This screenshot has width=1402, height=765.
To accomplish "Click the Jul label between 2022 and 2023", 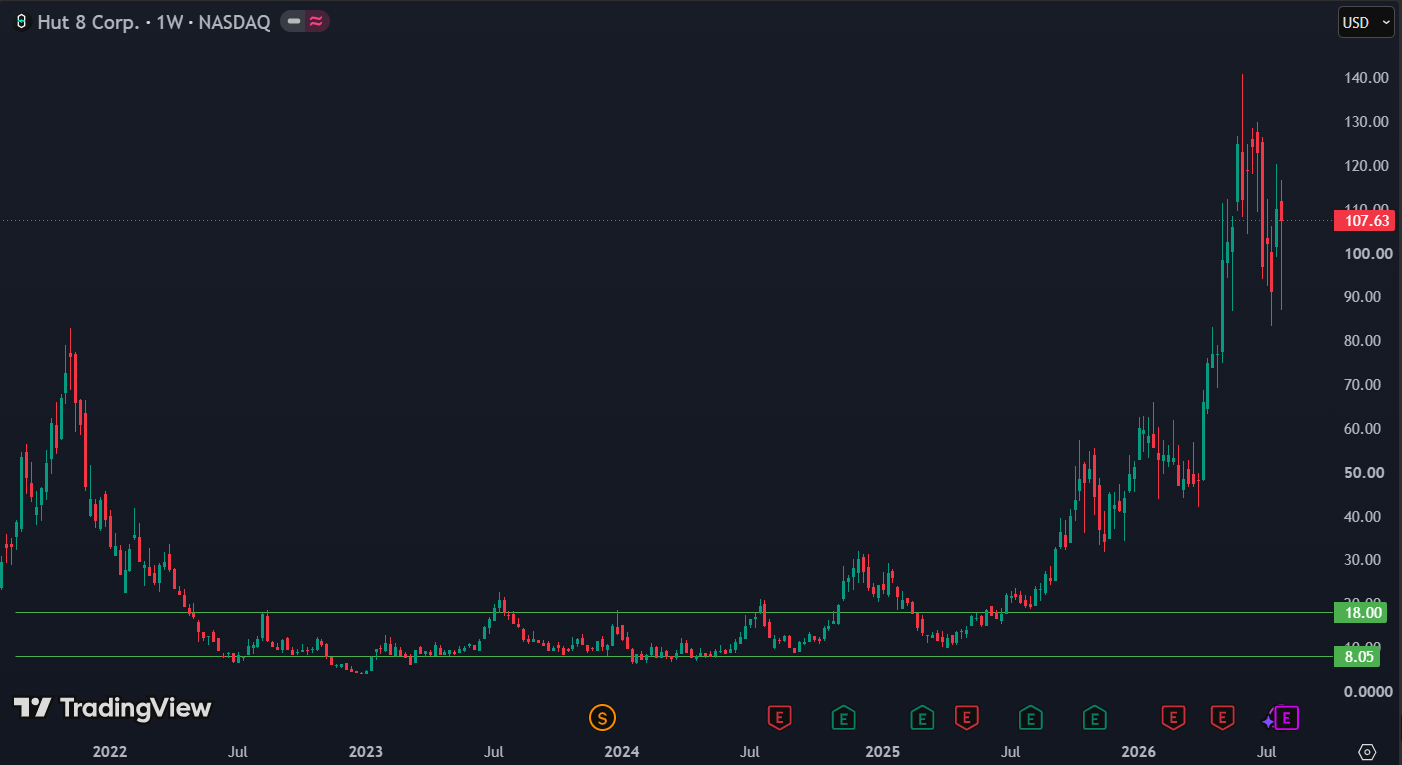I will pos(238,752).
